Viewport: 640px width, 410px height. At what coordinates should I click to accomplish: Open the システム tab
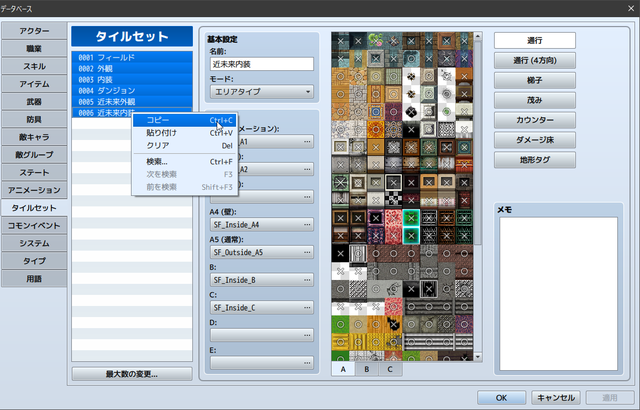[34, 243]
